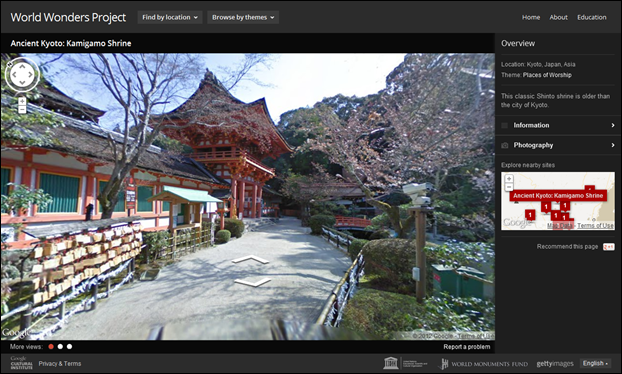Open the UNESCO logo link

[405, 363]
